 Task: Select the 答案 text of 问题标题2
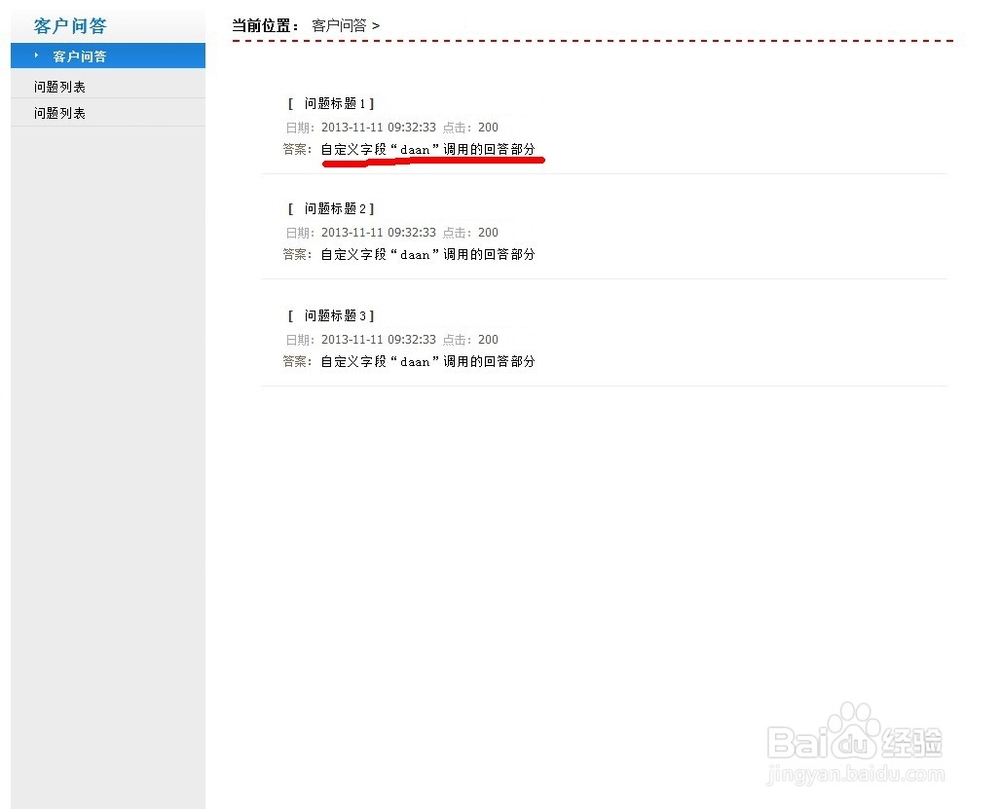410,254
